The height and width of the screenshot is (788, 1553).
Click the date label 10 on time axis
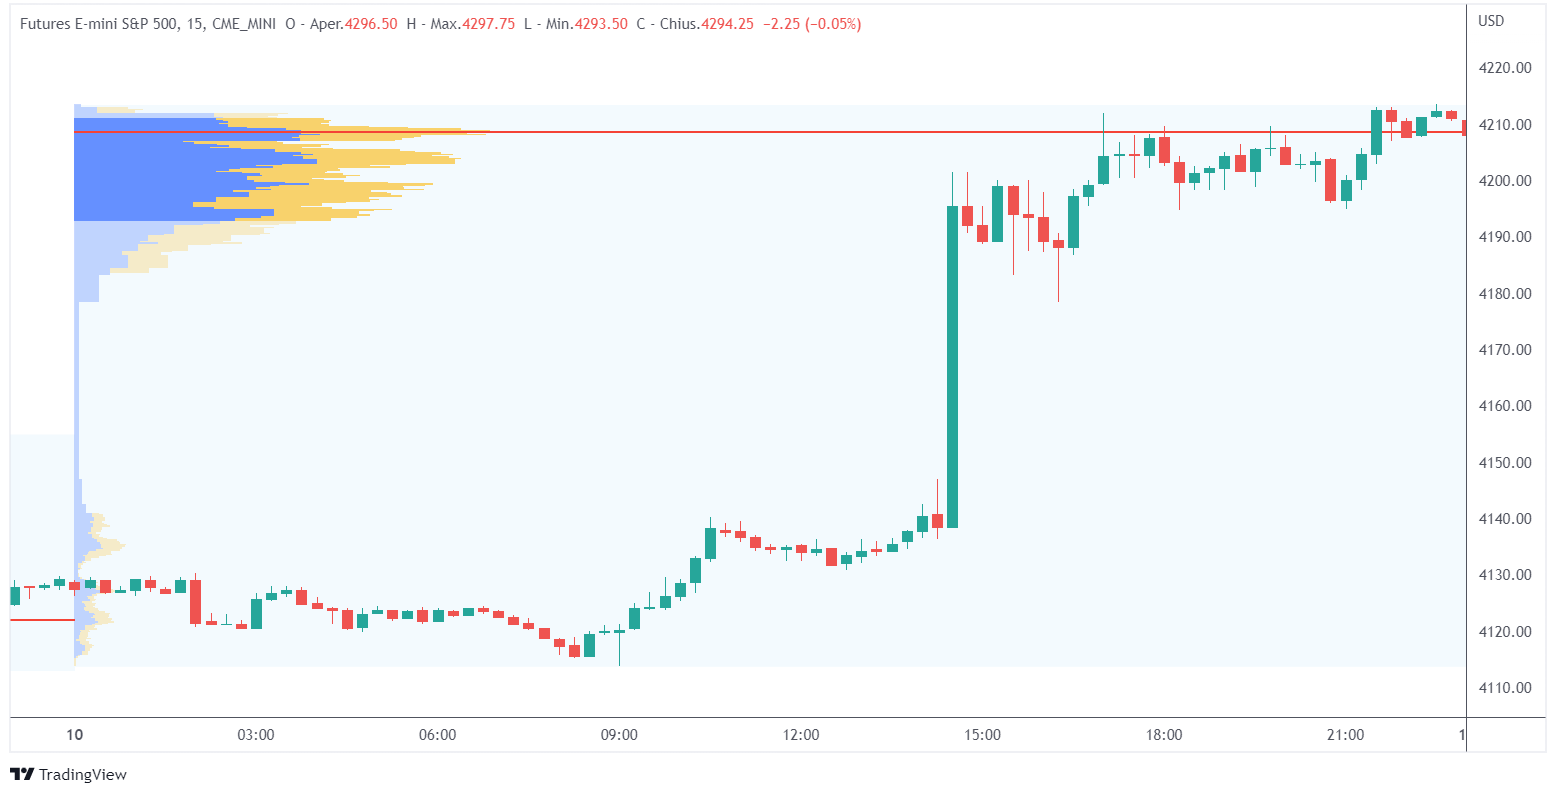[74, 735]
